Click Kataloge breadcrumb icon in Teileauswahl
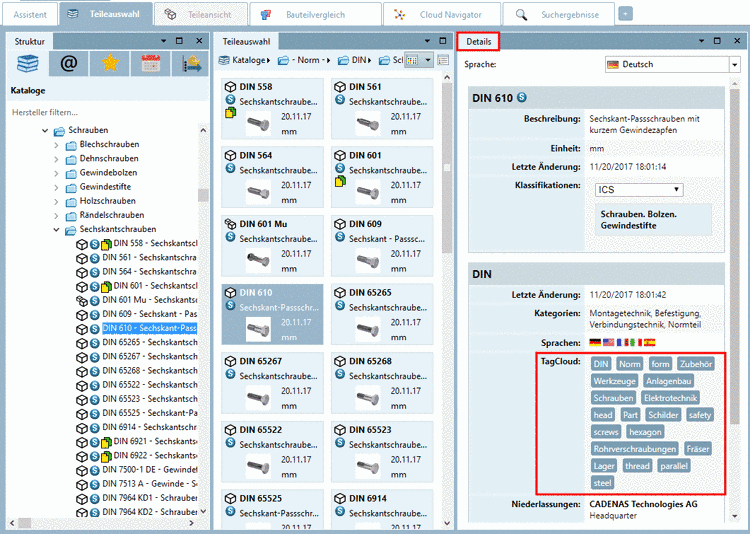This screenshot has height=534, width=750. (x=224, y=60)
